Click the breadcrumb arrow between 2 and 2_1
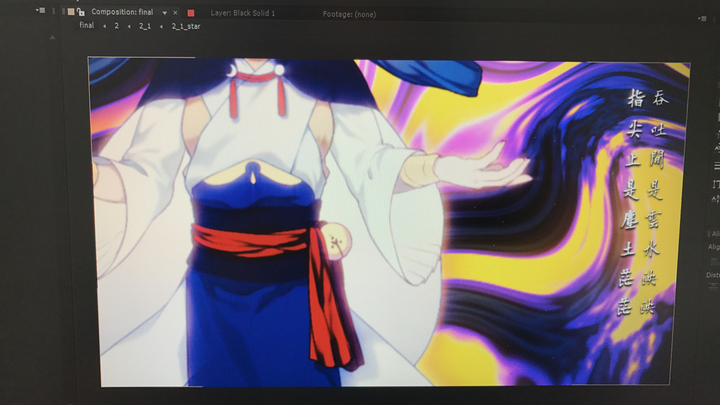 [129, 27]
